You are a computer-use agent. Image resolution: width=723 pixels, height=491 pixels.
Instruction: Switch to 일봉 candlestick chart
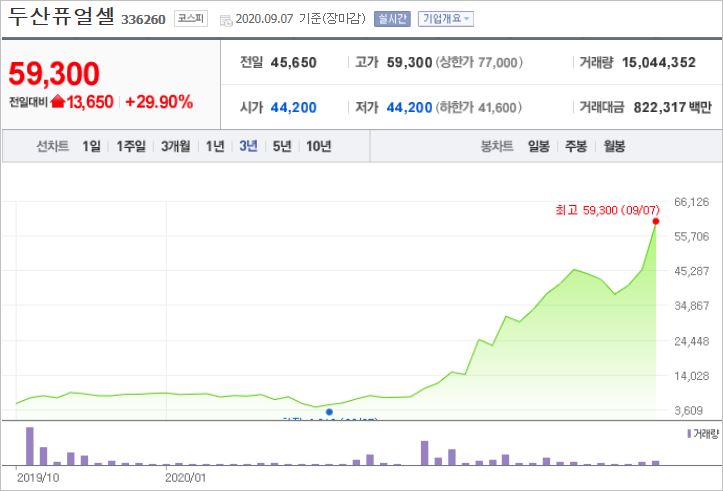pos(539,146)
